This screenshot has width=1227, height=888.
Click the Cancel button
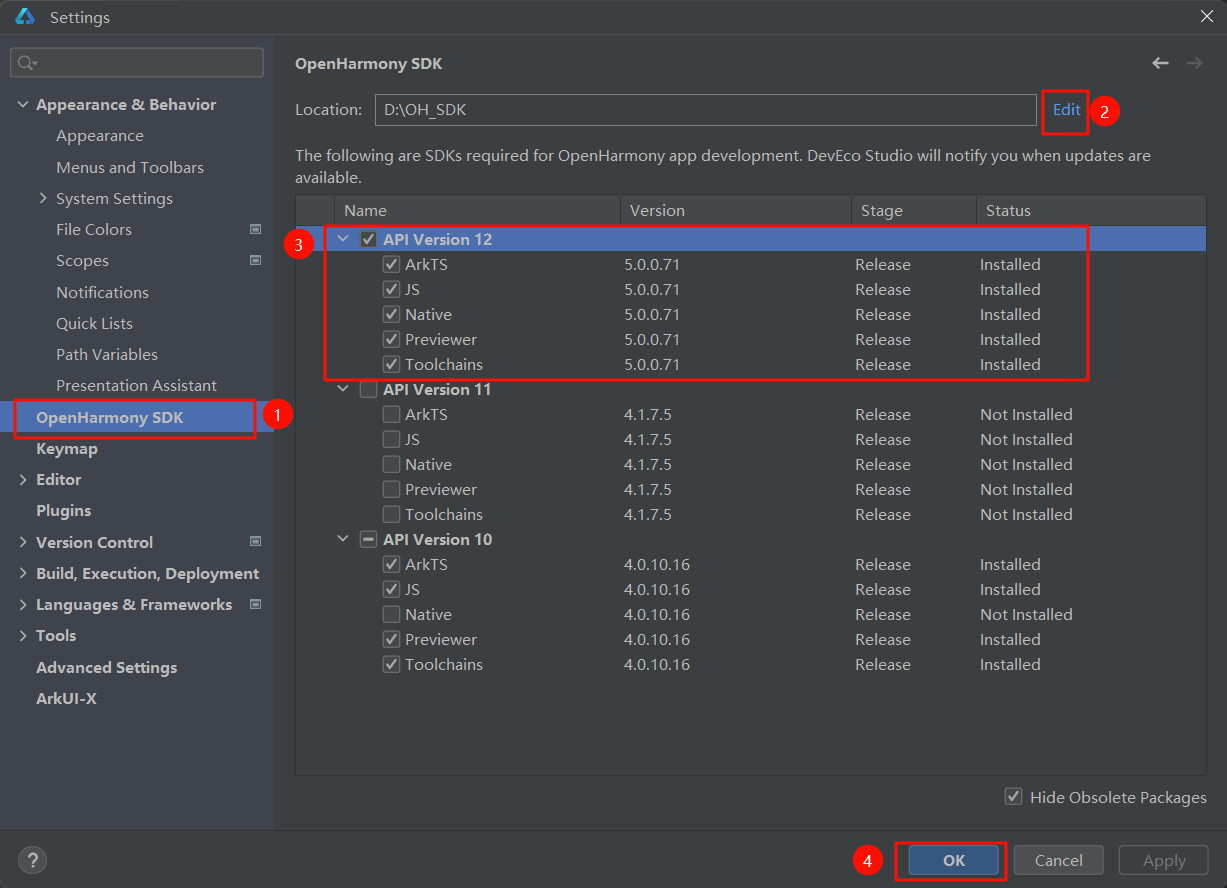[x=1059, y=860]
